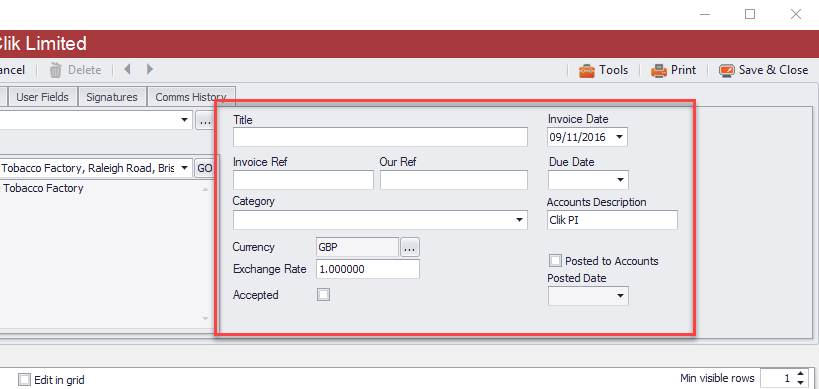Viewport: 819px width, 389px height.
Task: Enable the Edit in grid checkbox
Action: click(24, 380)
